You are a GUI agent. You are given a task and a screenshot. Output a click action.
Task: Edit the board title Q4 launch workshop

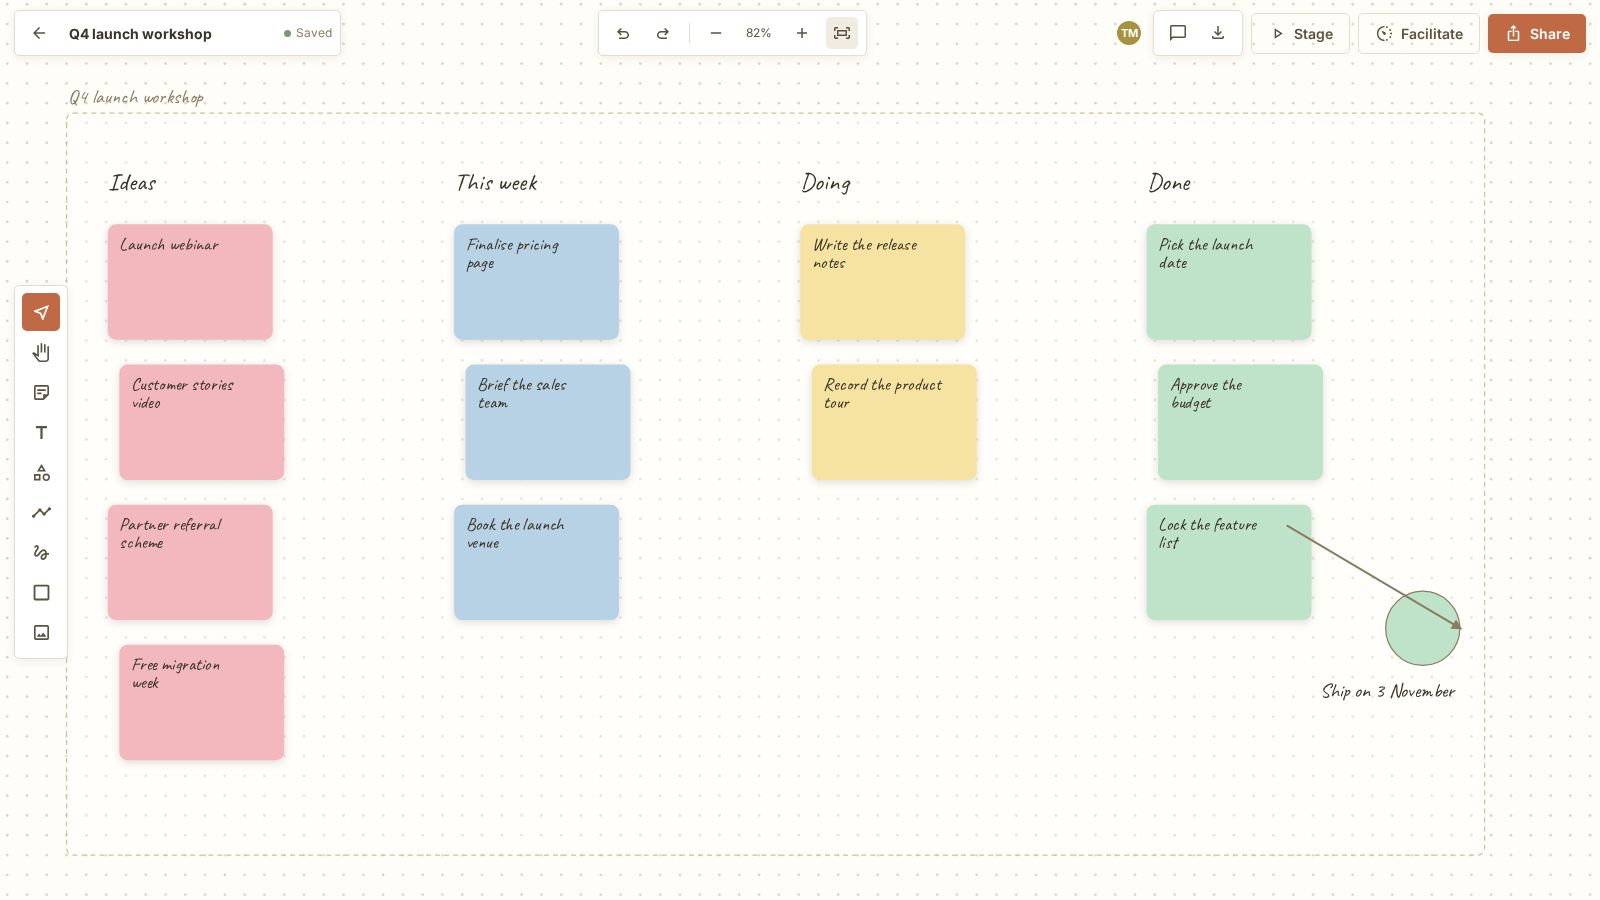click(140, 33)
